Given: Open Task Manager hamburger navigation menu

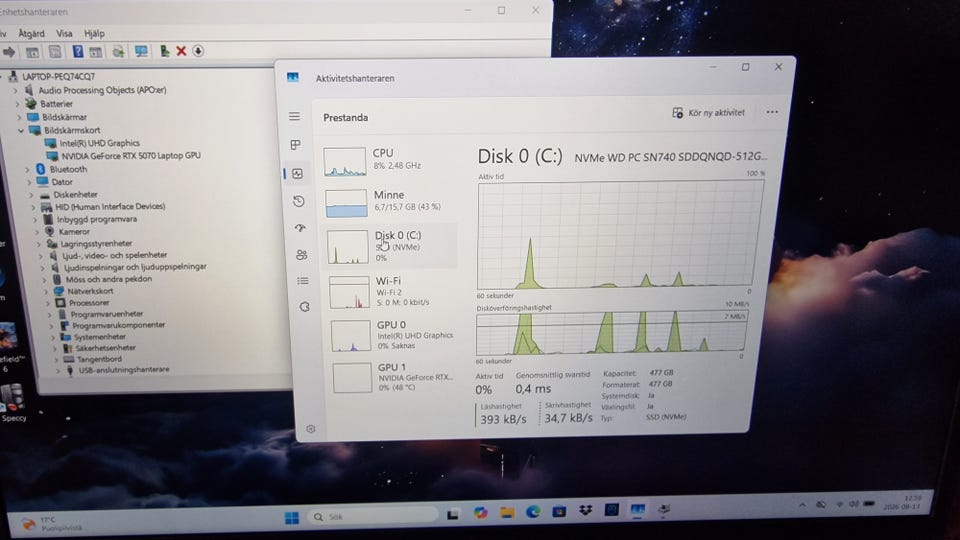Looking at the screenshot, I should tap(294, 116).
